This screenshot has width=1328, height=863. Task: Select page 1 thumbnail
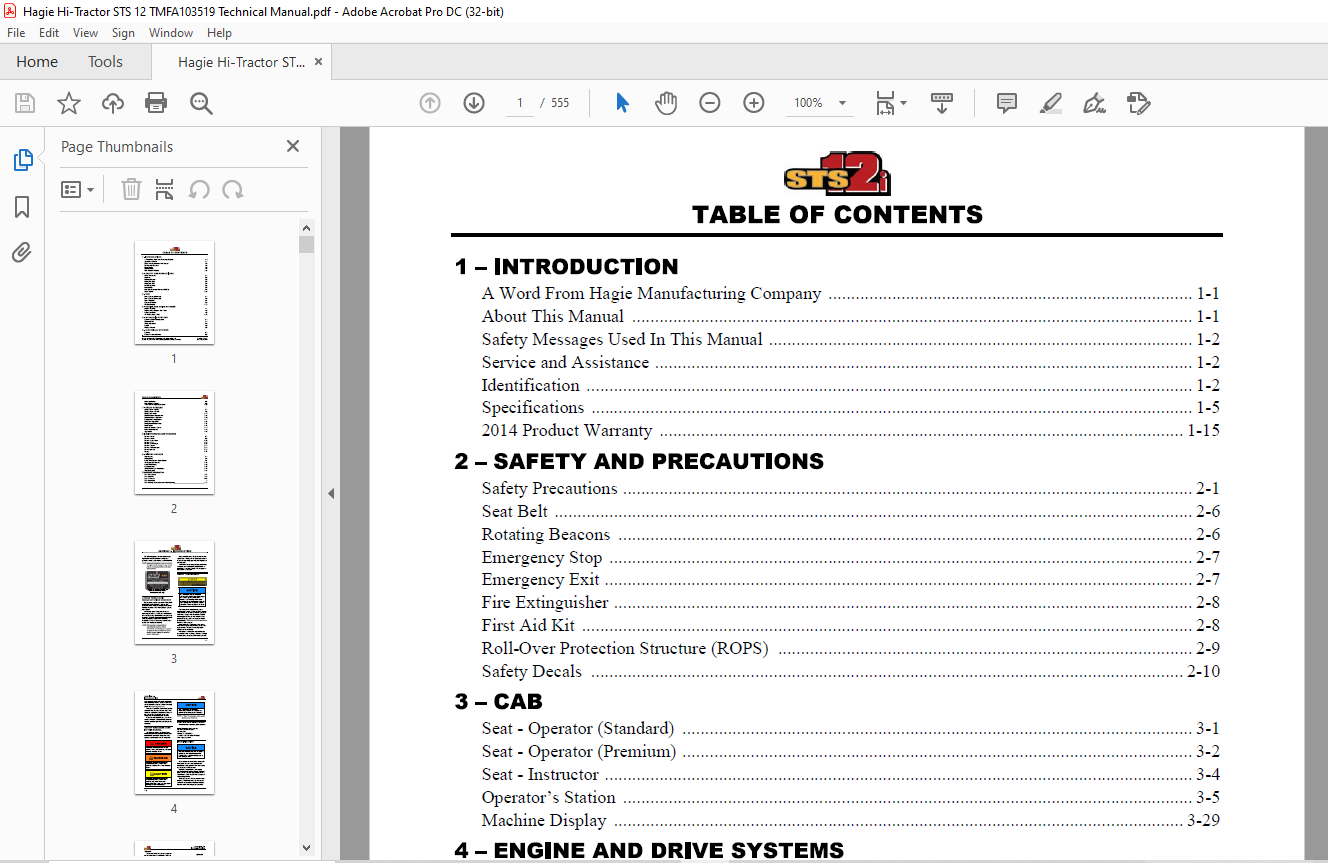[x=174, y=293]
